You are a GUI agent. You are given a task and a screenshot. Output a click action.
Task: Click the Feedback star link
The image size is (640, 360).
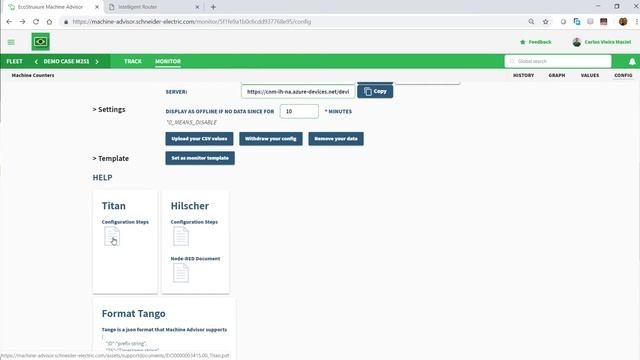[x=536, y=42]
